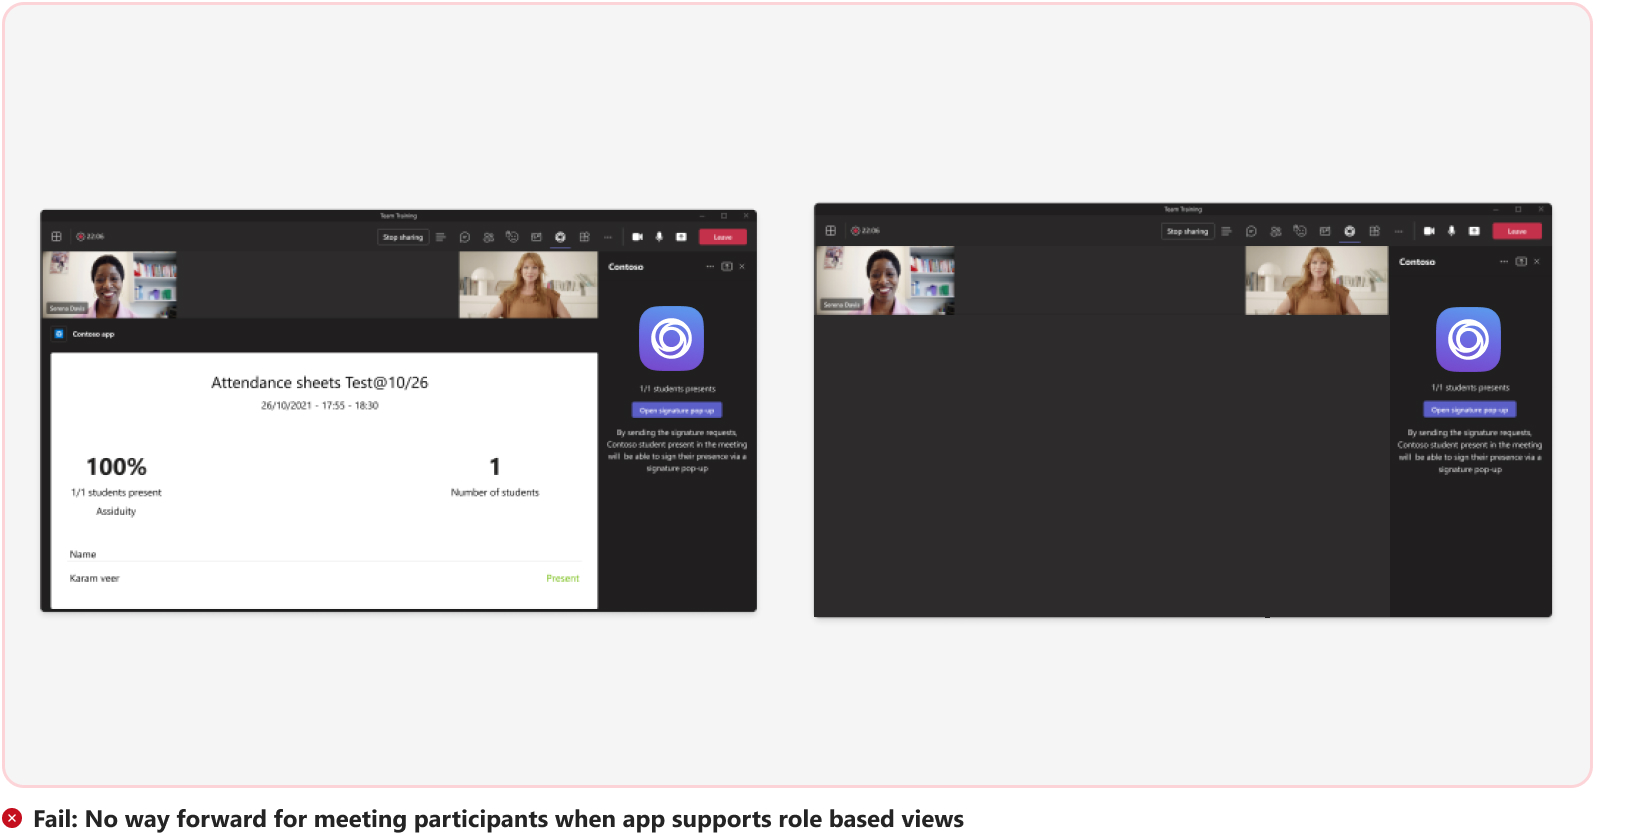Click Stop sharing in the right meeting window

pos(1187,231)
